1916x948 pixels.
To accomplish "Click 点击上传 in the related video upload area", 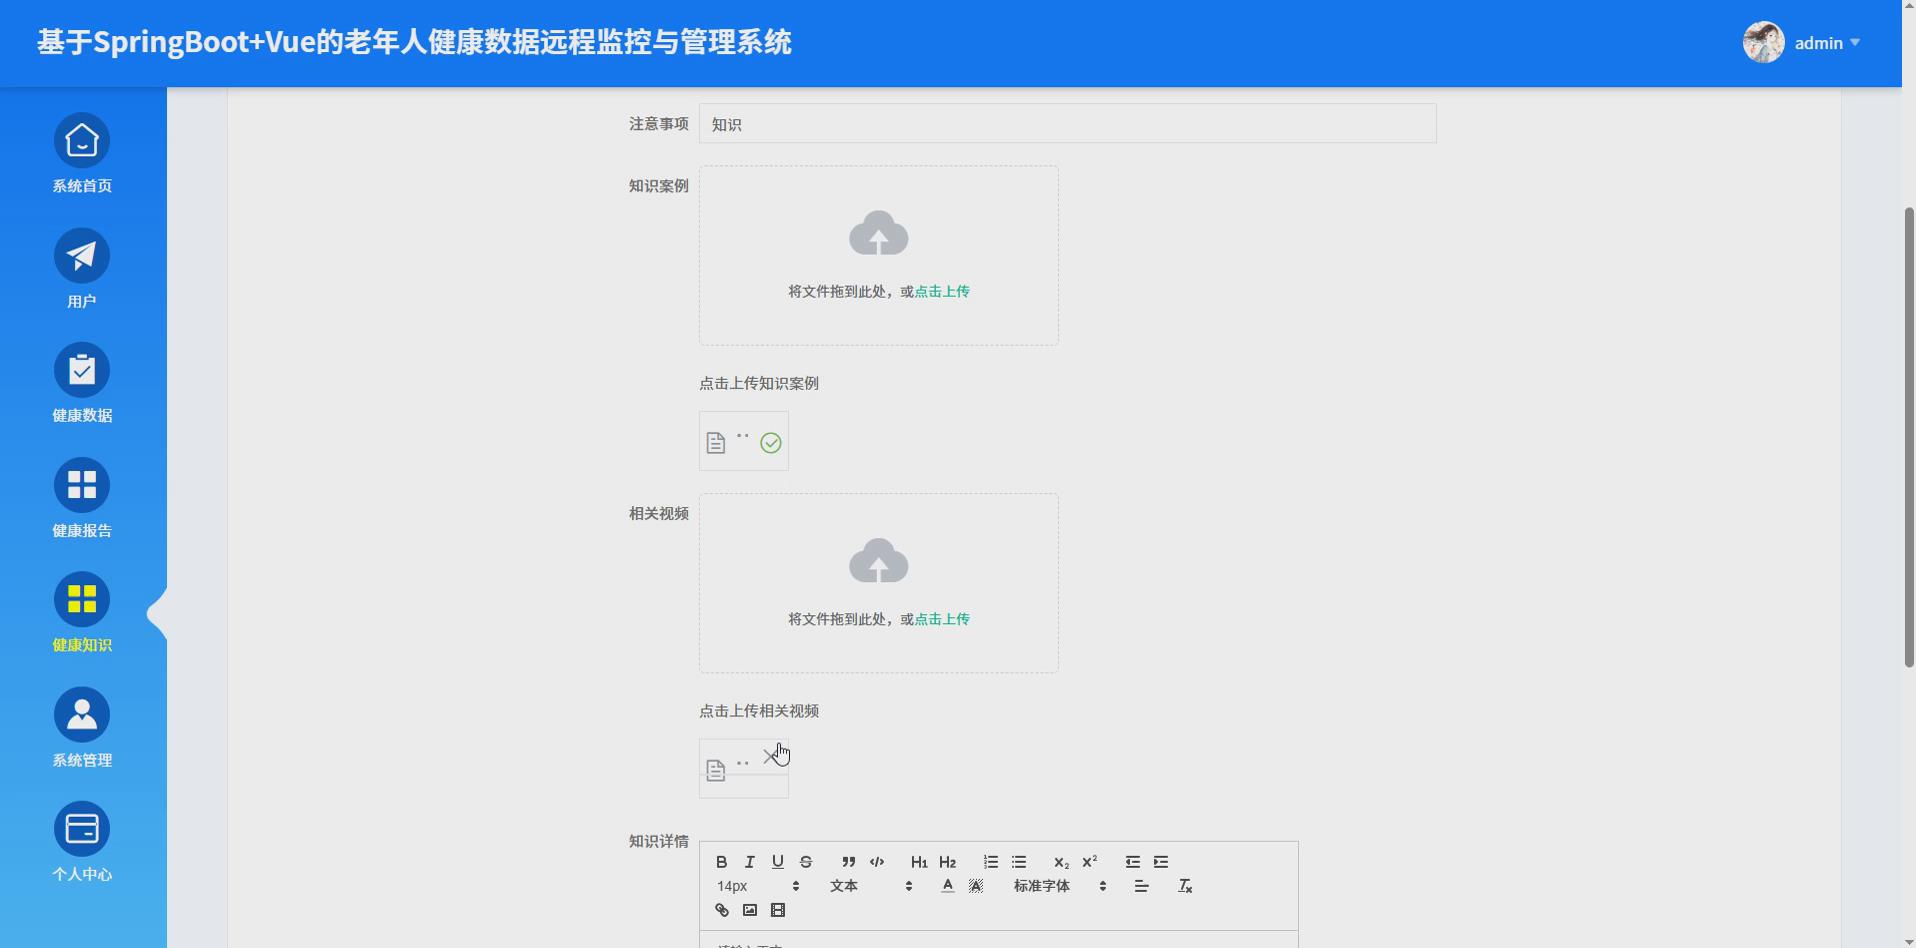I will 940,618.
